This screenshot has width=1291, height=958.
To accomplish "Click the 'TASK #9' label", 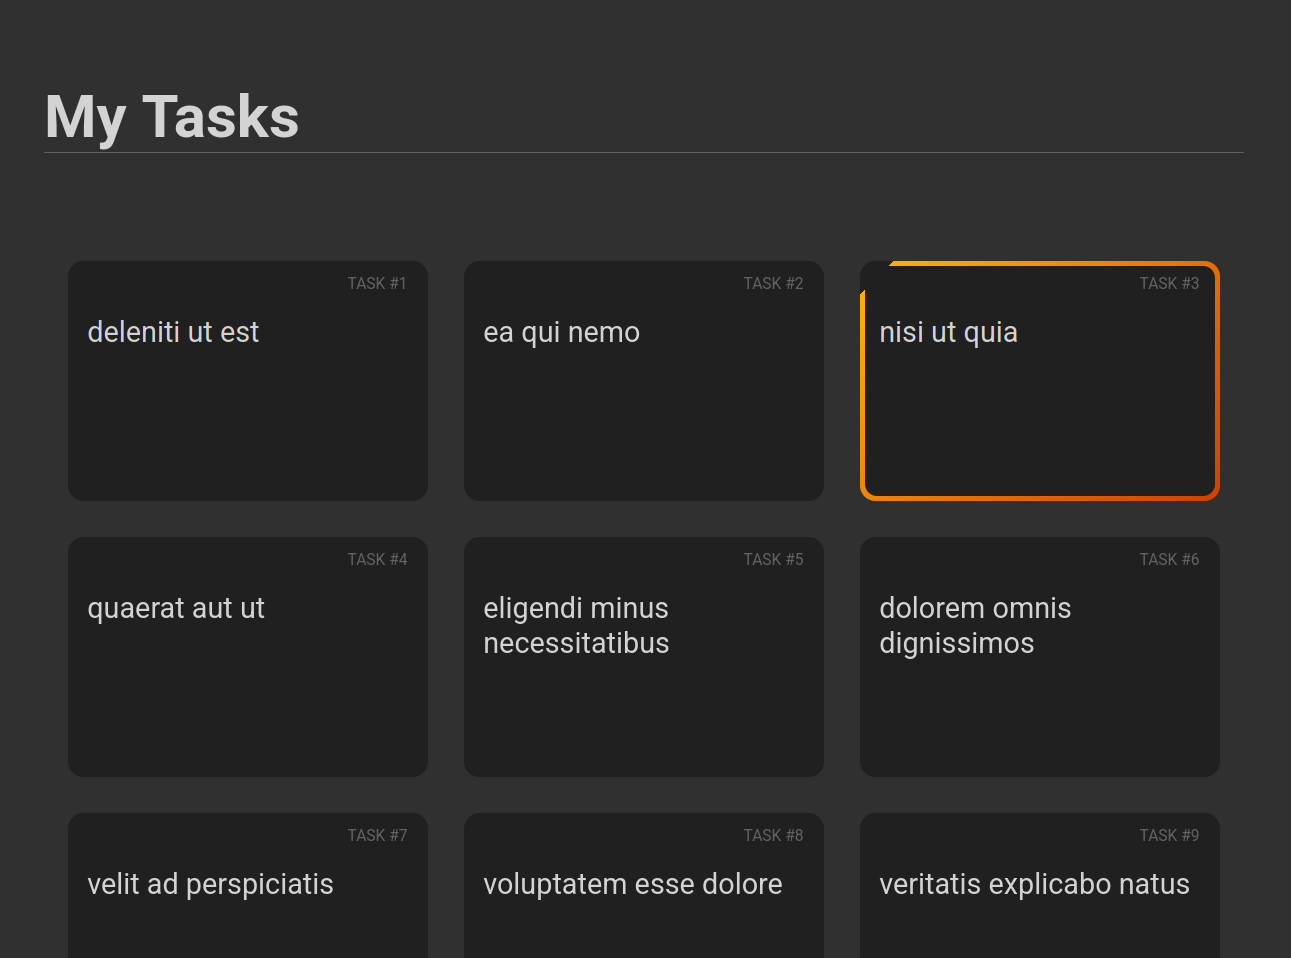I will point(1169,836).
